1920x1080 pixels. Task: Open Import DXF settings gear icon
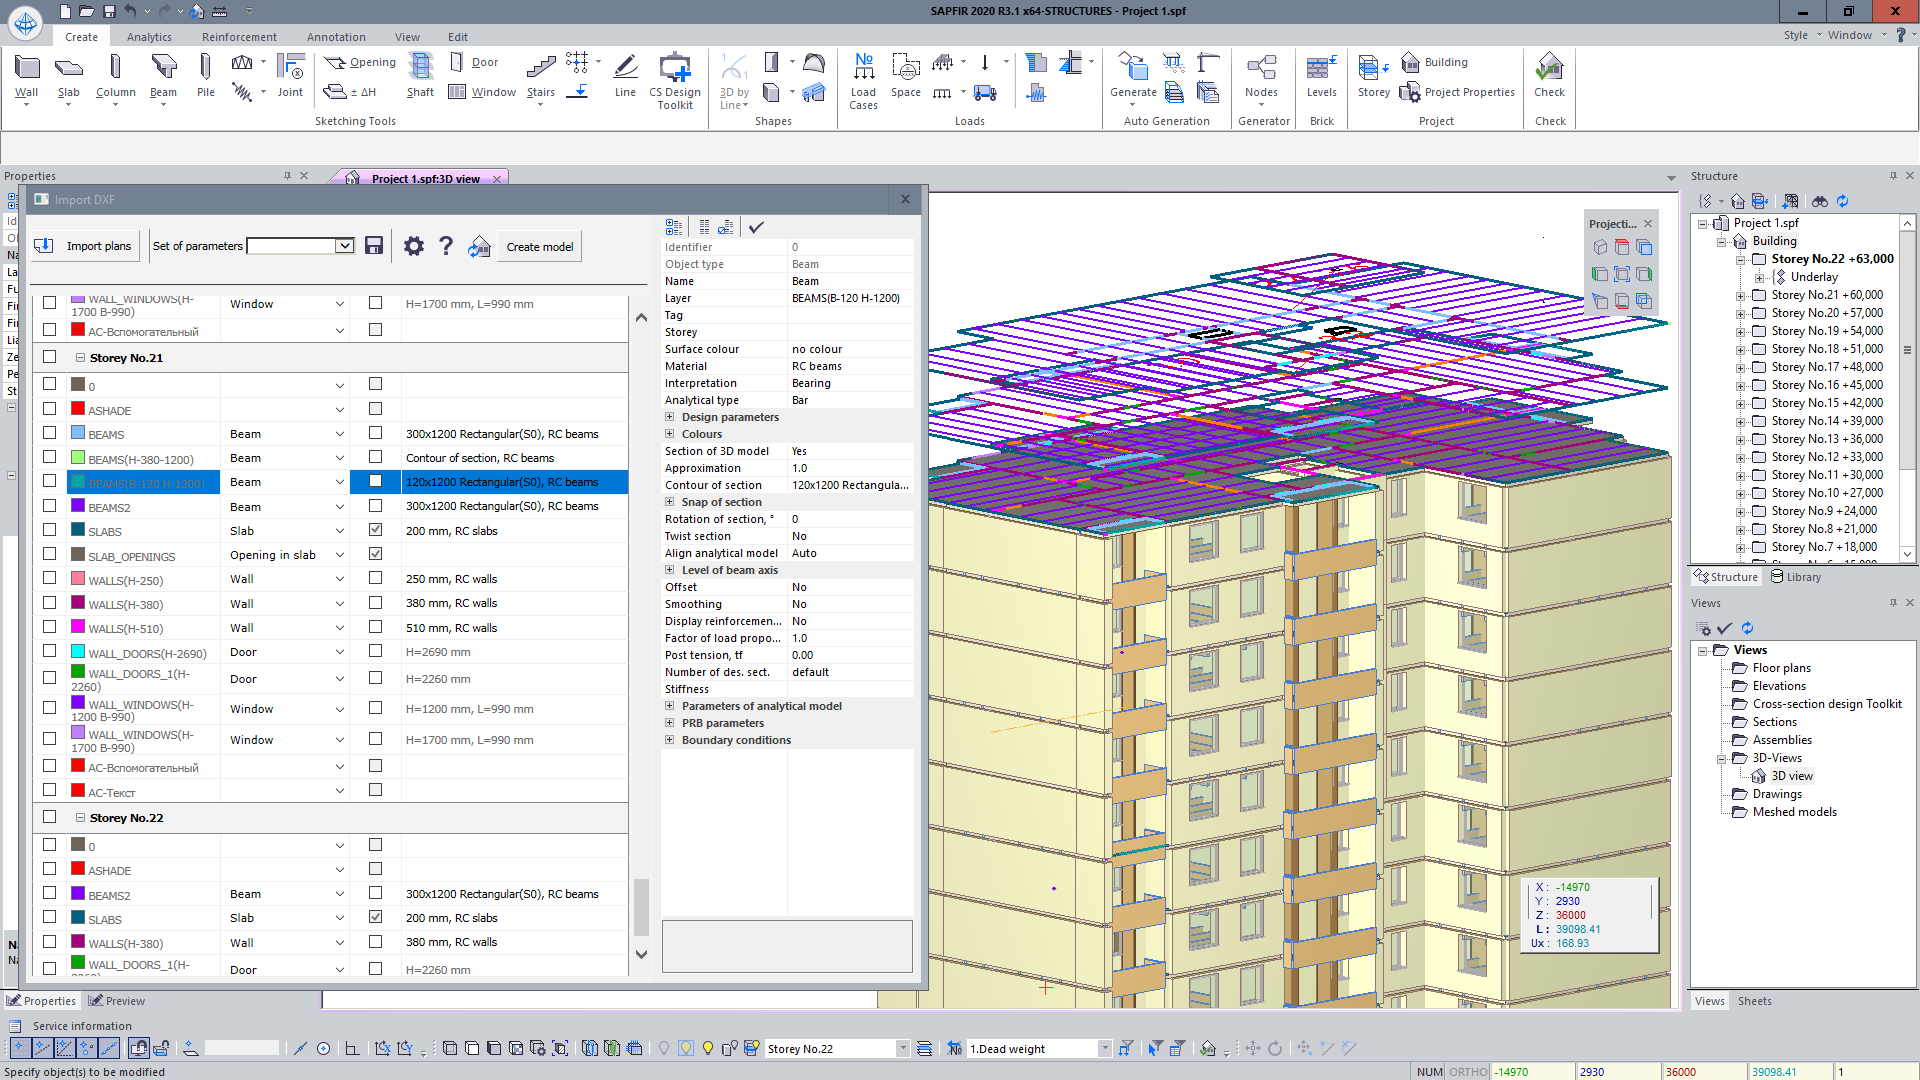(413, 246)
